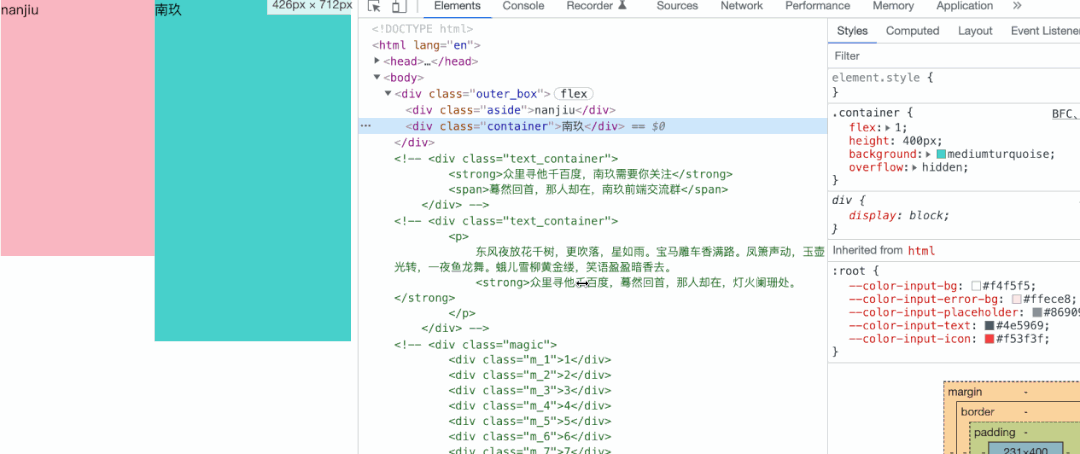Image resolution: width=1080 pixels, height=454 pixels.
Task: Open the input-placeholder color swatch
Action: coord(1037,312)
